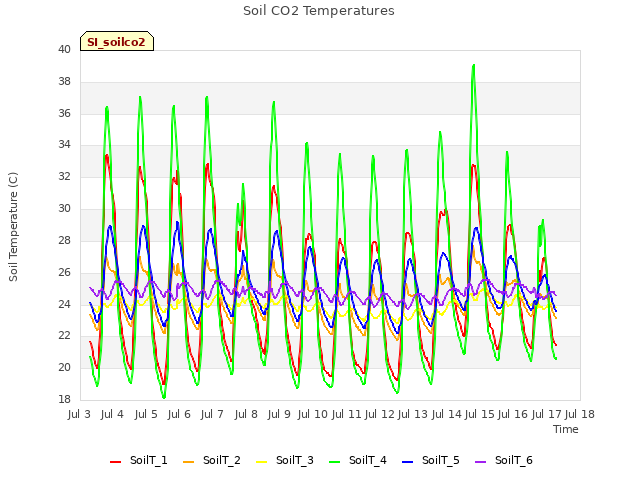Select the SoilT_3 legend label
Image resolution: width=640 pixels, height=480 pixels.
click(x=295, y=460)
